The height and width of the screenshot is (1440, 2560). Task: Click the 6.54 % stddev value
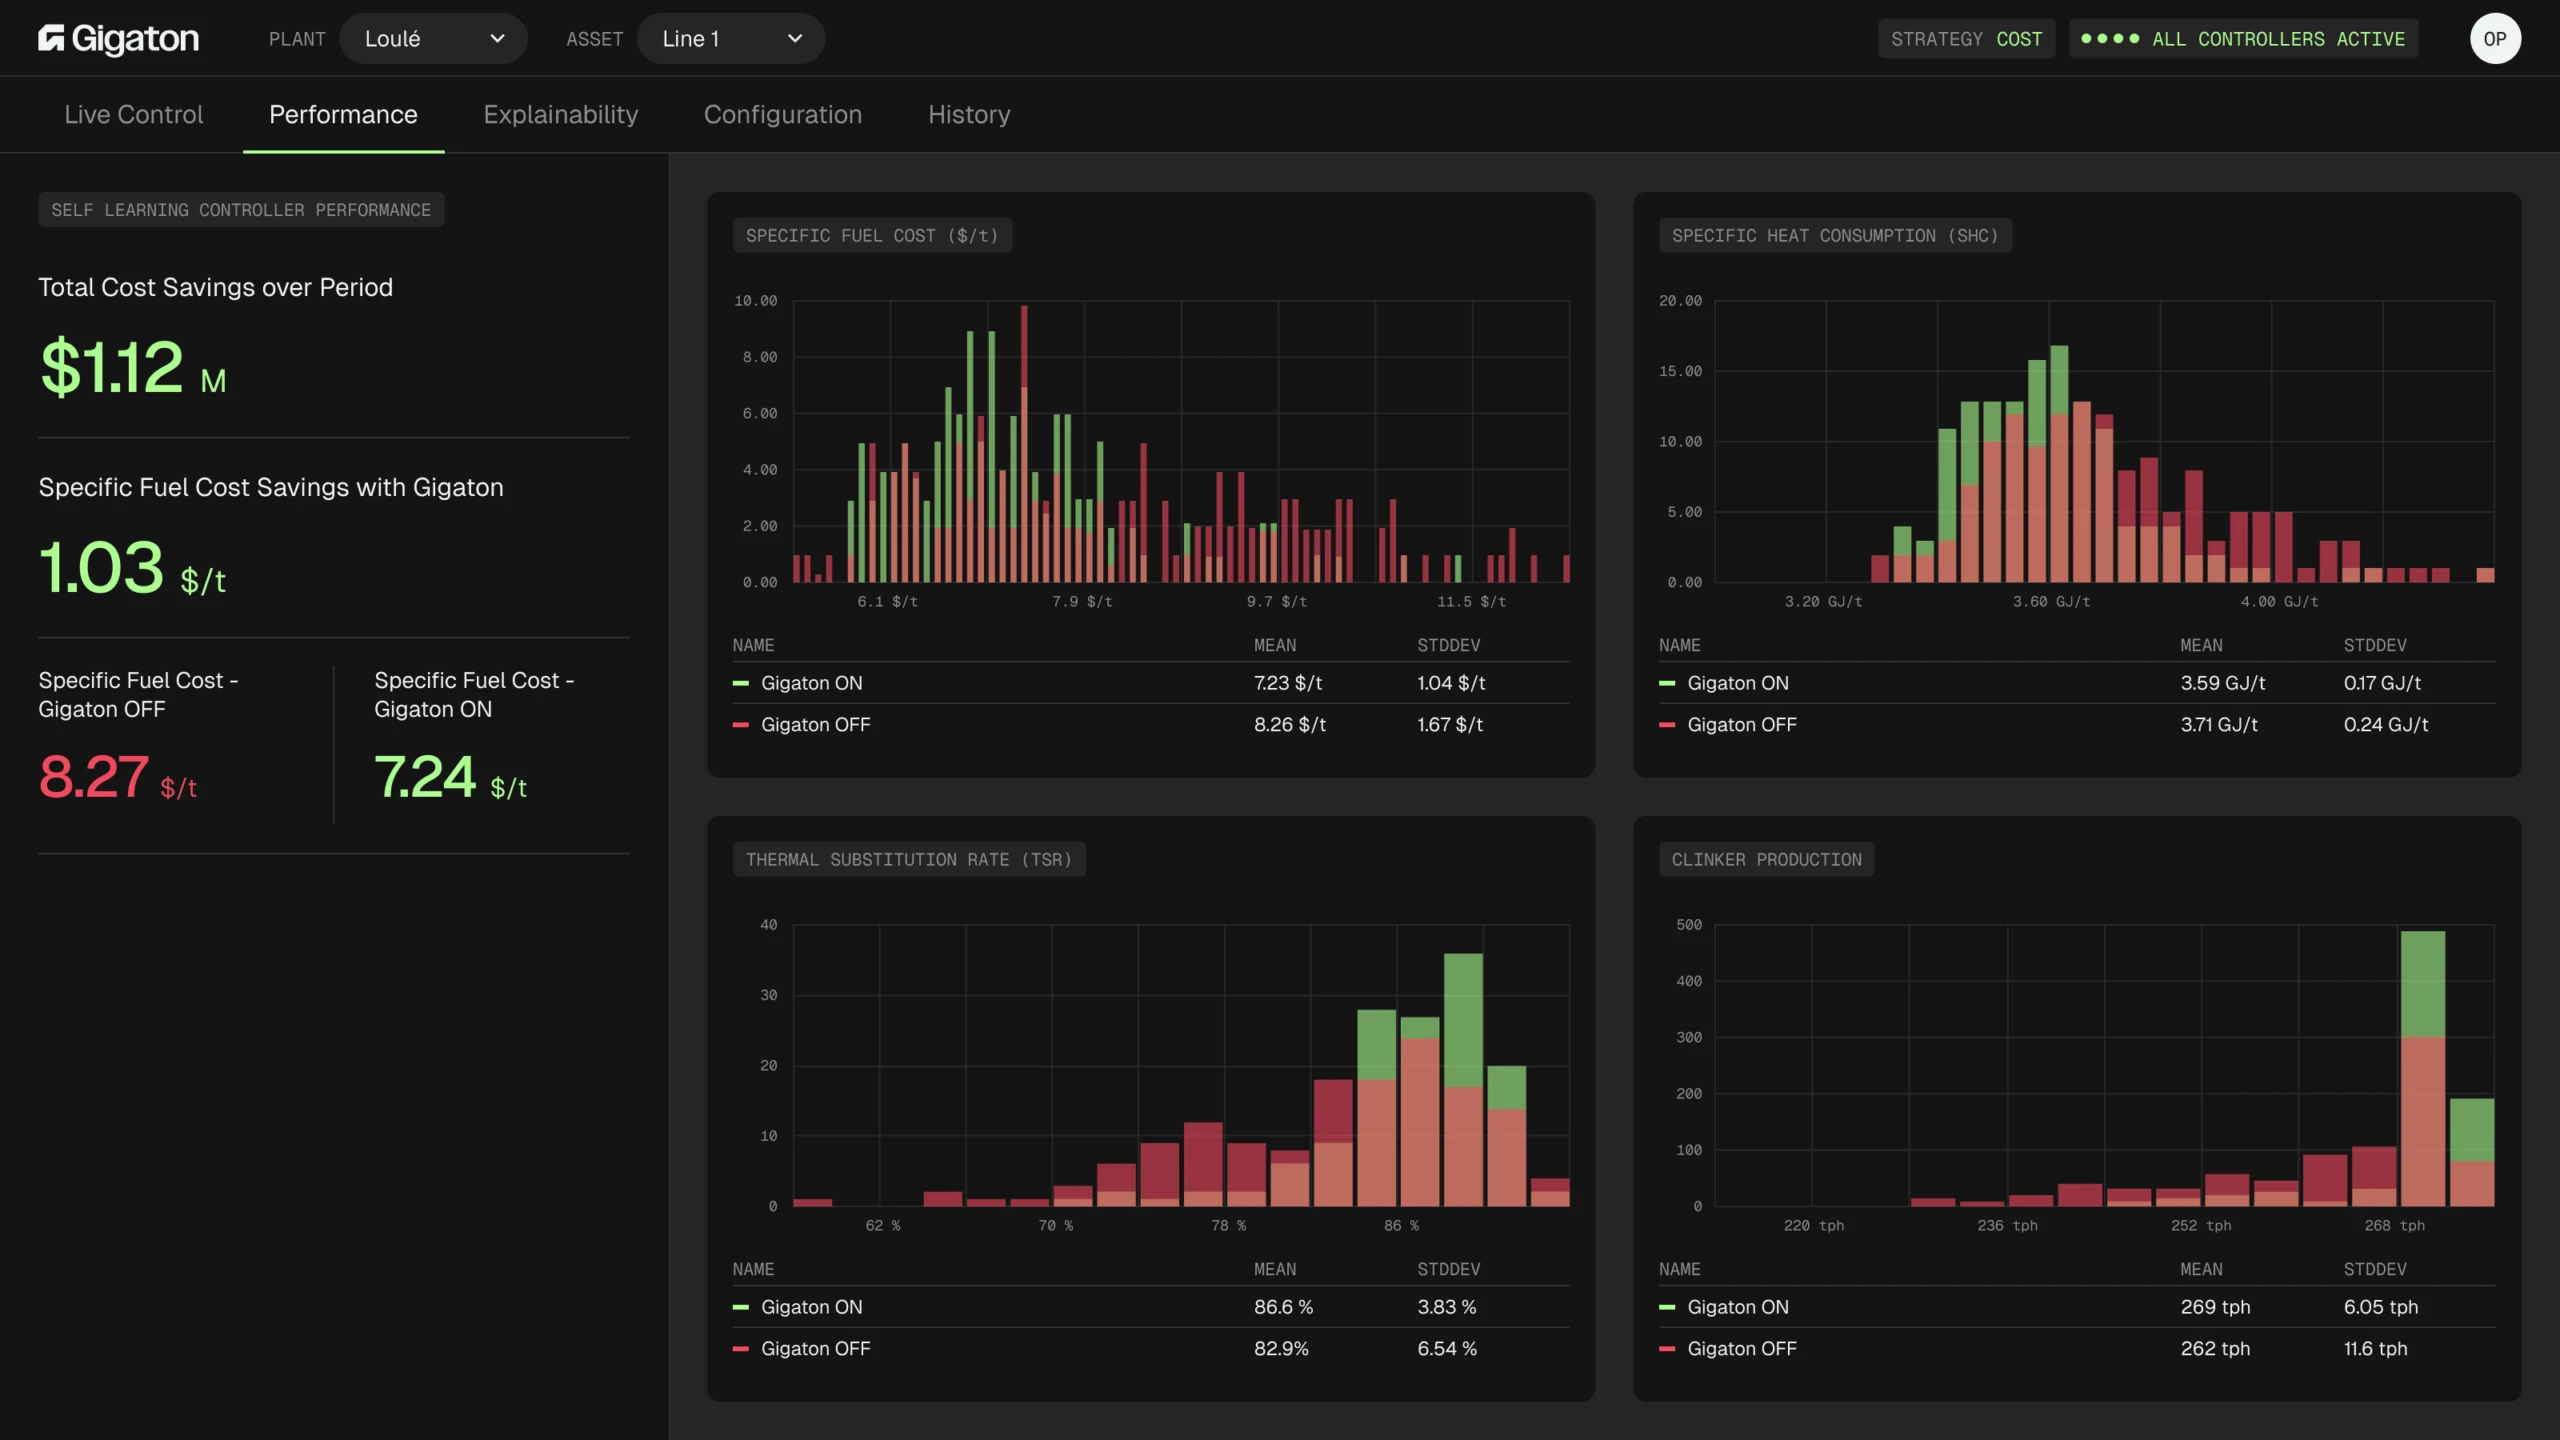pos(1447,1349)
